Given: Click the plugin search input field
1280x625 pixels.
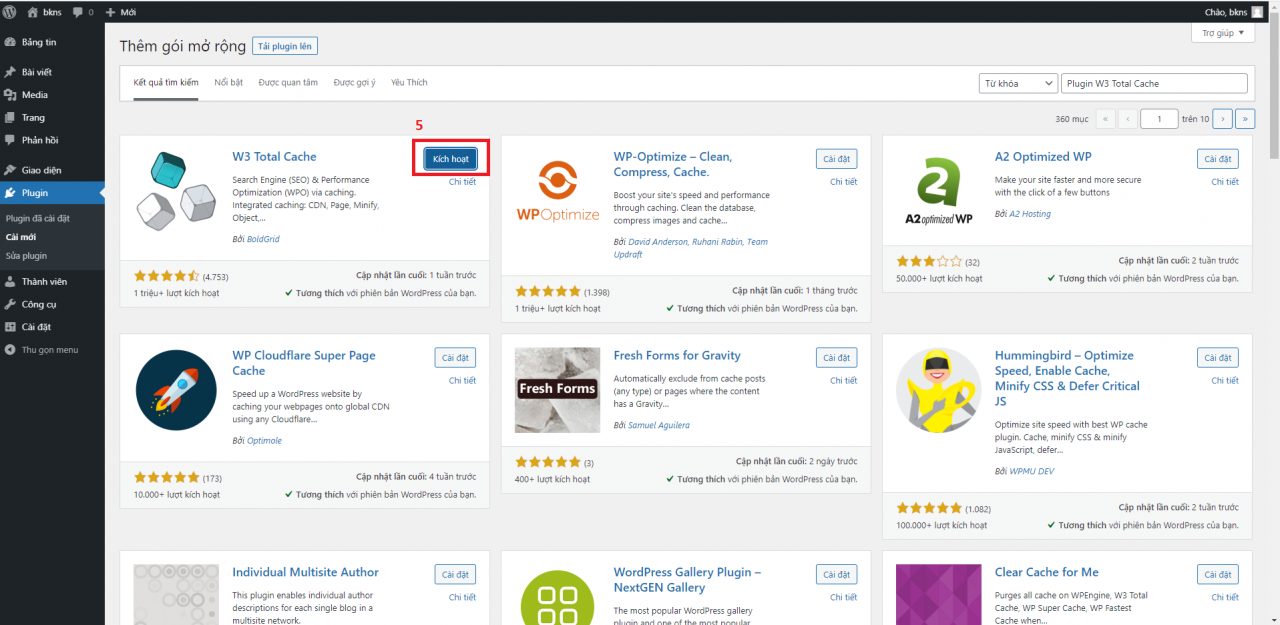Looking at the screenshot, I should 1155,83.
